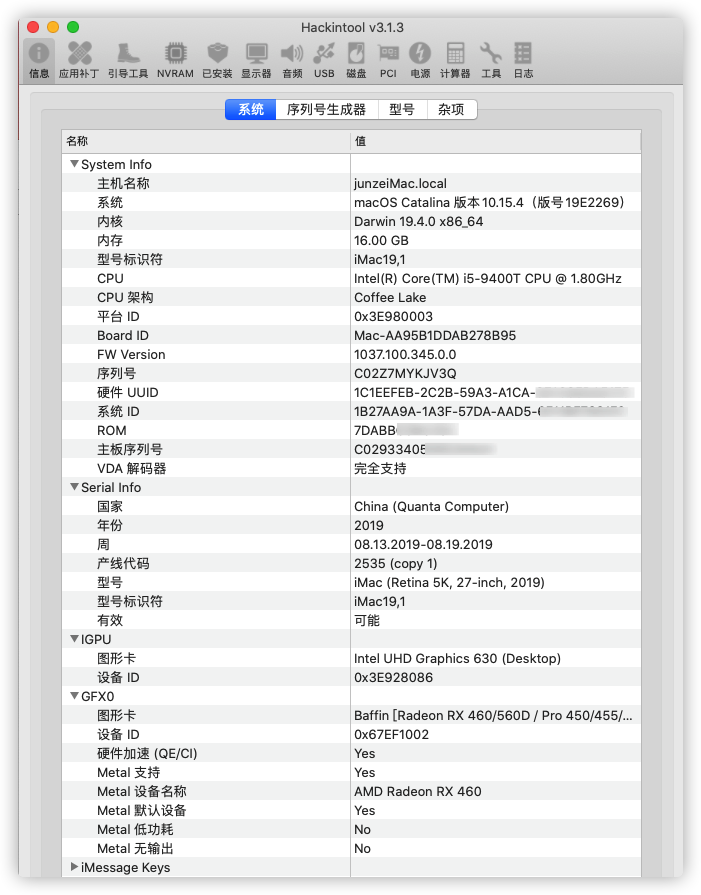This screenshot has height=895, width=701.
Task: Select the Intel UHD Graphics 630 (Desktop) value
Action: pos(457,658)
